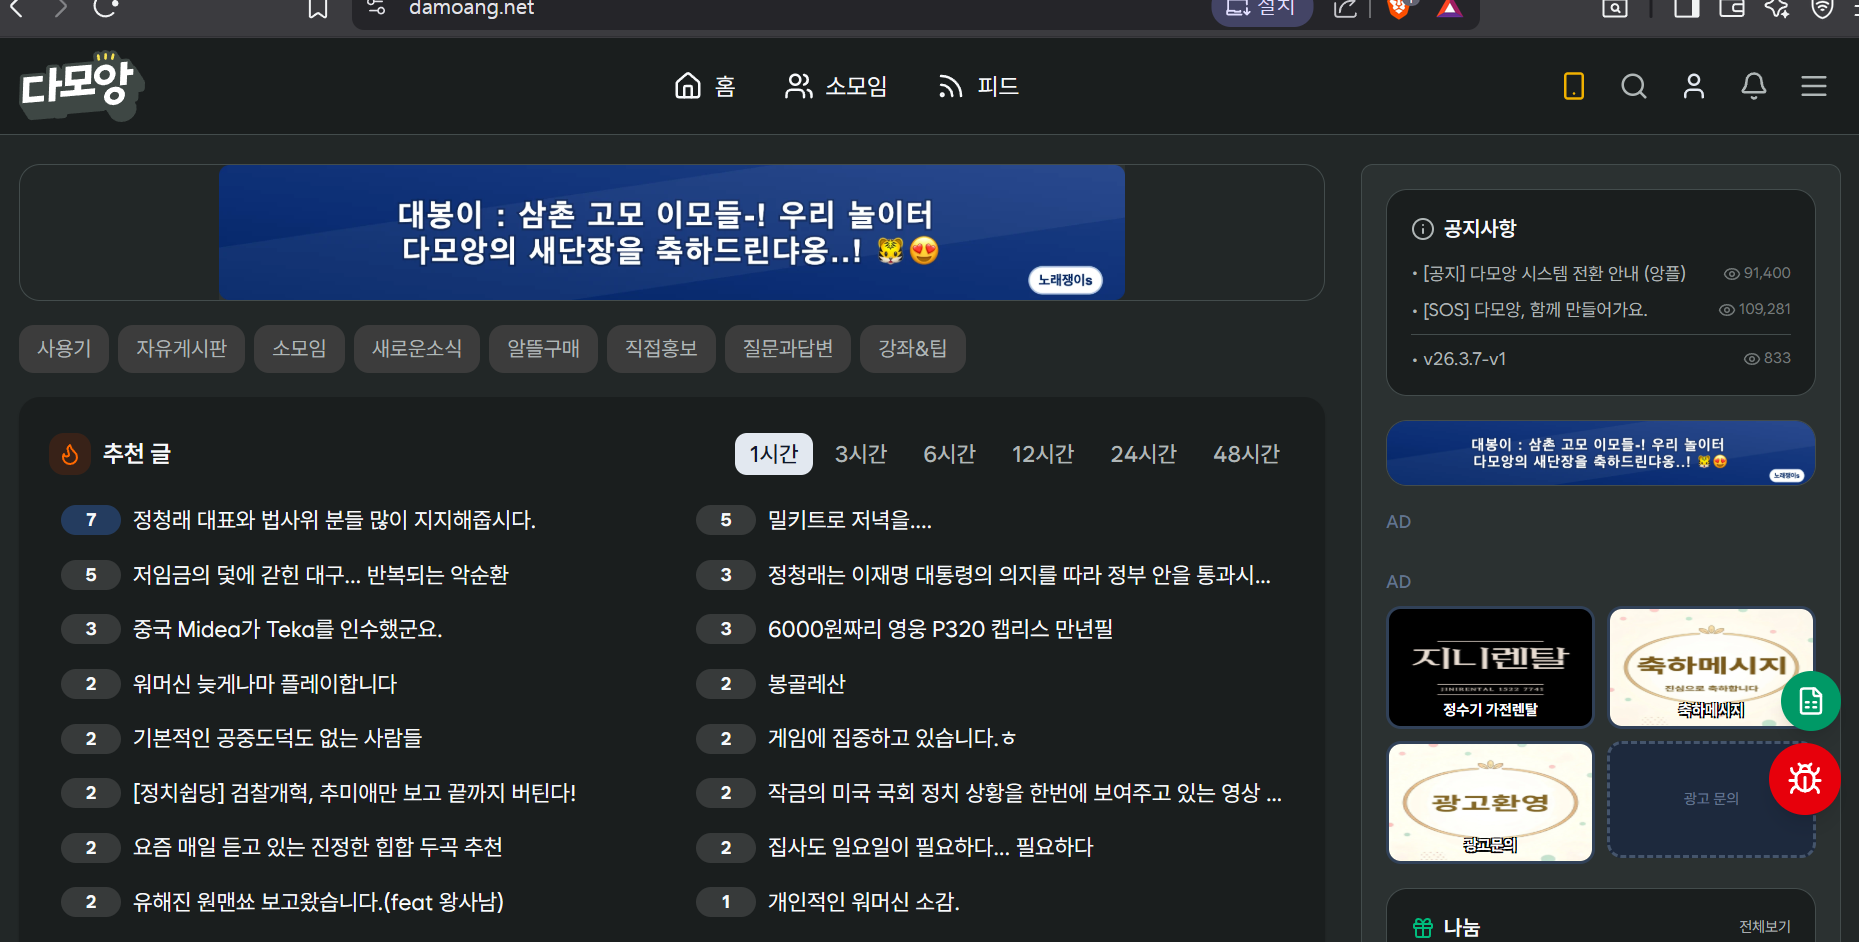
Task: Open the 소모임 board chip below banner
Action: [299, 349]
